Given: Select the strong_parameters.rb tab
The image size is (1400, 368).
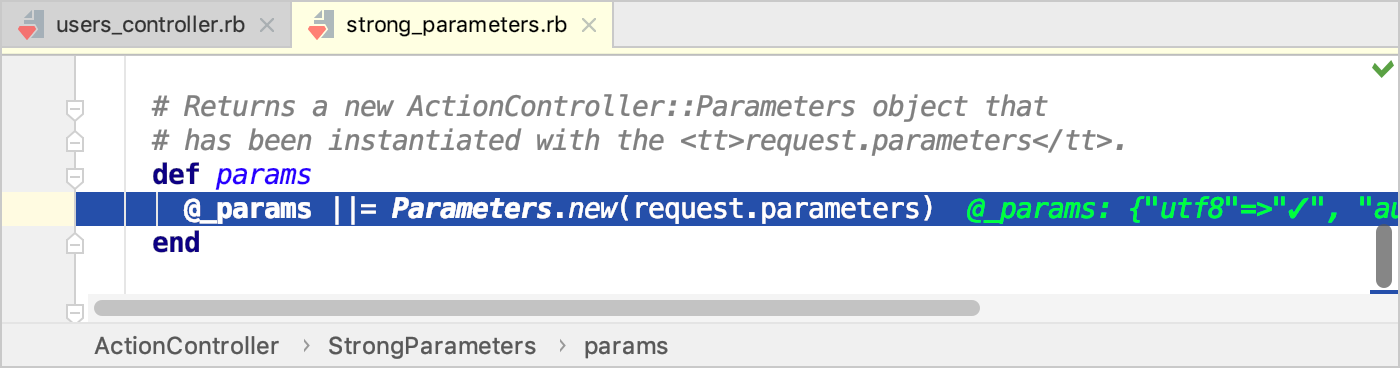Looking at the screenshot, I should click(x=452, y=26).
